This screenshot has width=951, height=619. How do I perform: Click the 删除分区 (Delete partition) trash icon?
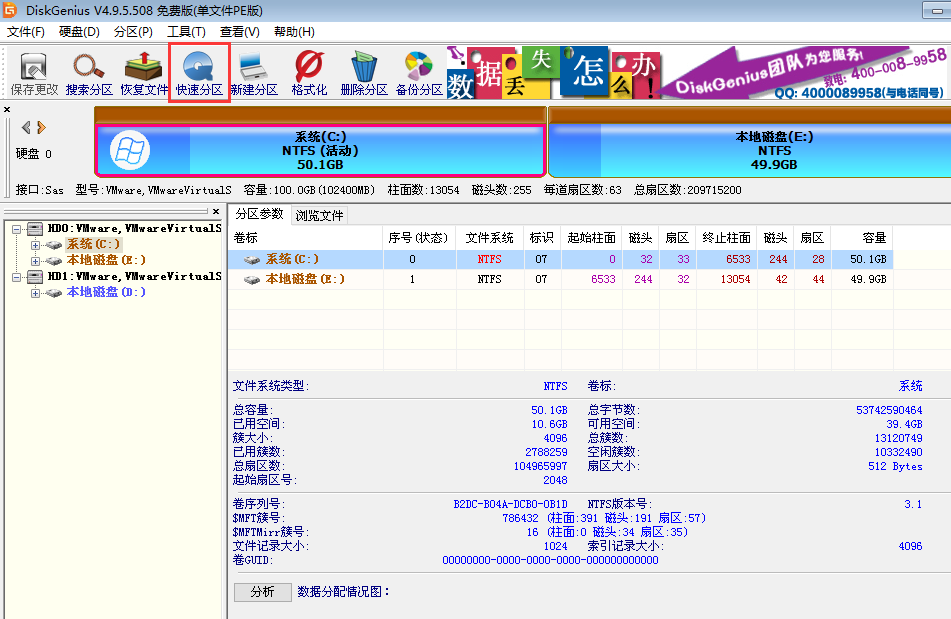point(363,72)
